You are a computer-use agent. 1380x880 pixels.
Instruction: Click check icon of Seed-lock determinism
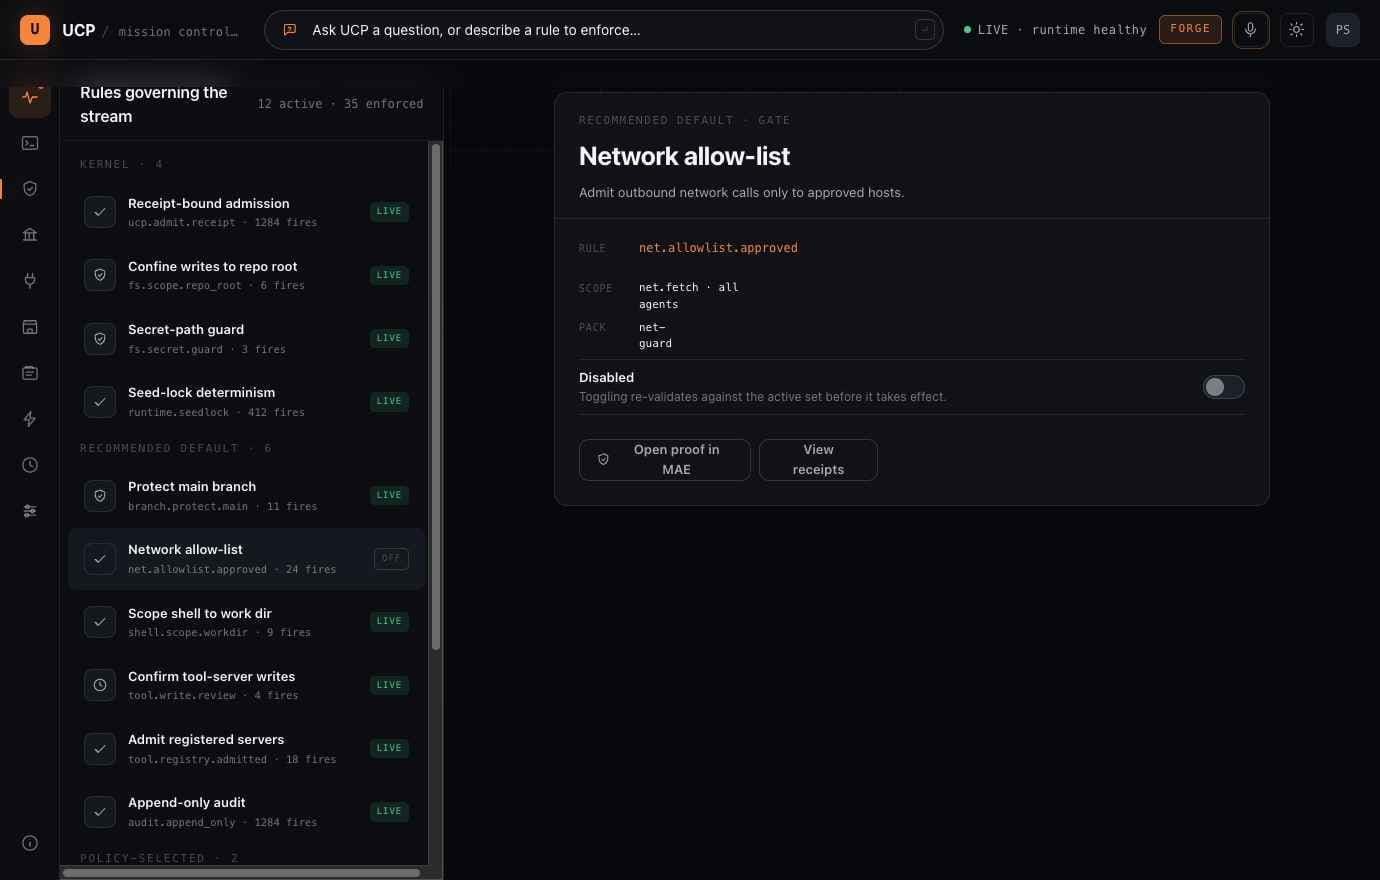(100, 402)
